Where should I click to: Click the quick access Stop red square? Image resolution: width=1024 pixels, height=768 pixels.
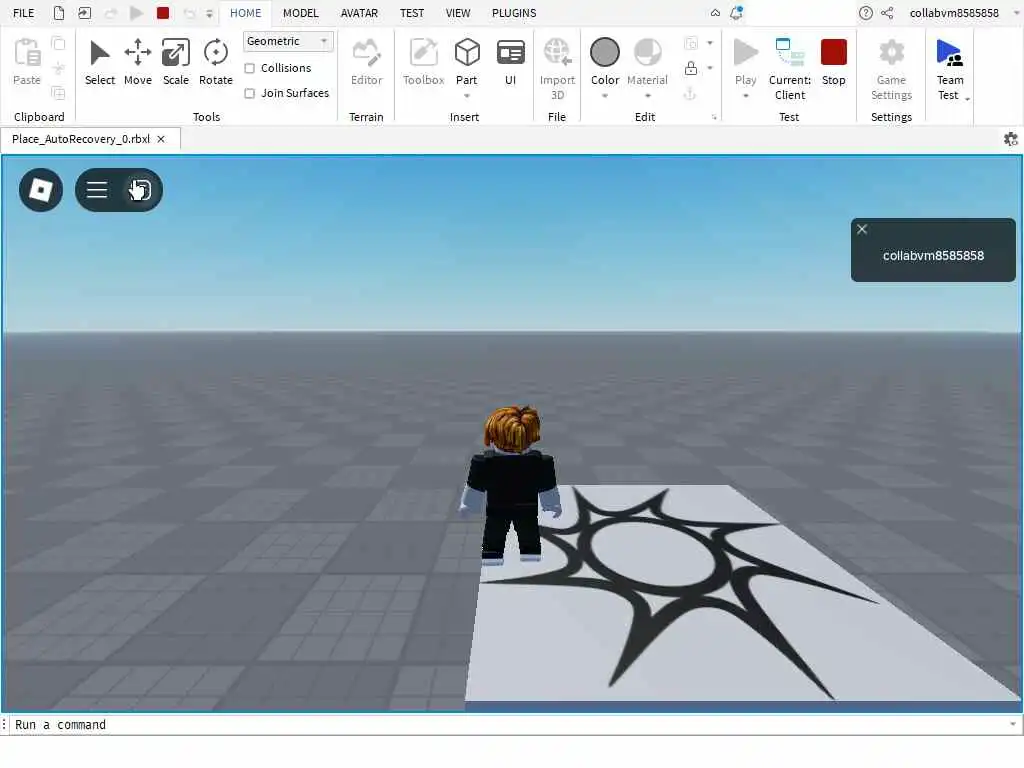pyautogui.click(x=163, y=13)
